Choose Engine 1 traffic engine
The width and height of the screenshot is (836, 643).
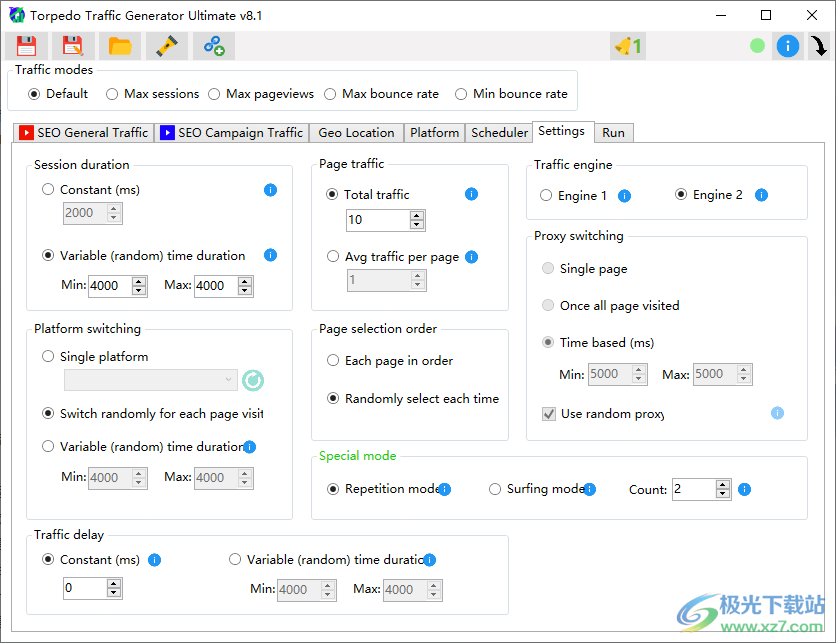(573, 196)
